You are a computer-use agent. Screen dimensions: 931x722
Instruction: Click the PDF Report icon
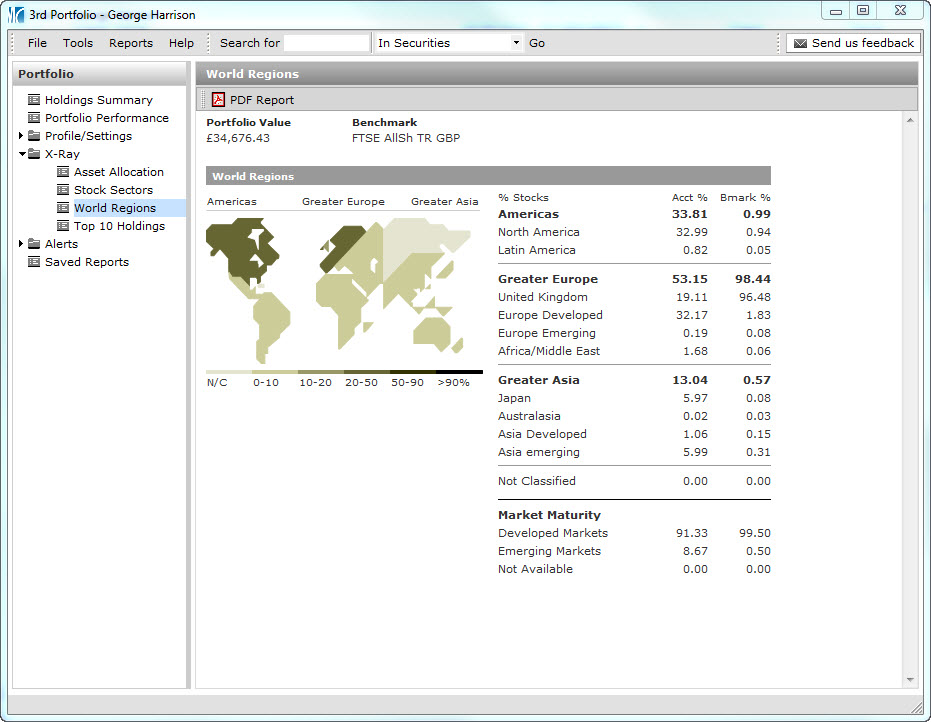(x=218, y=100)
